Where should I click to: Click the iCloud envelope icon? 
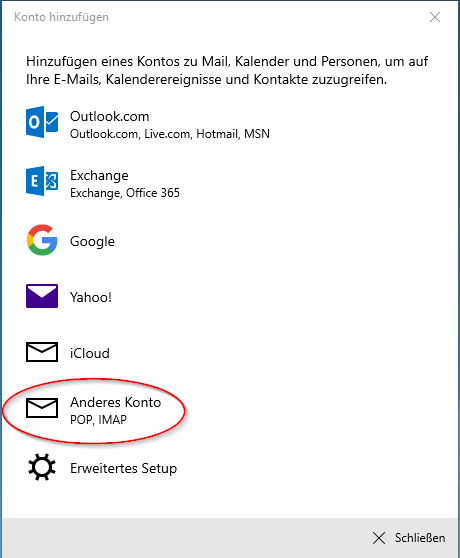click(42, 352)
